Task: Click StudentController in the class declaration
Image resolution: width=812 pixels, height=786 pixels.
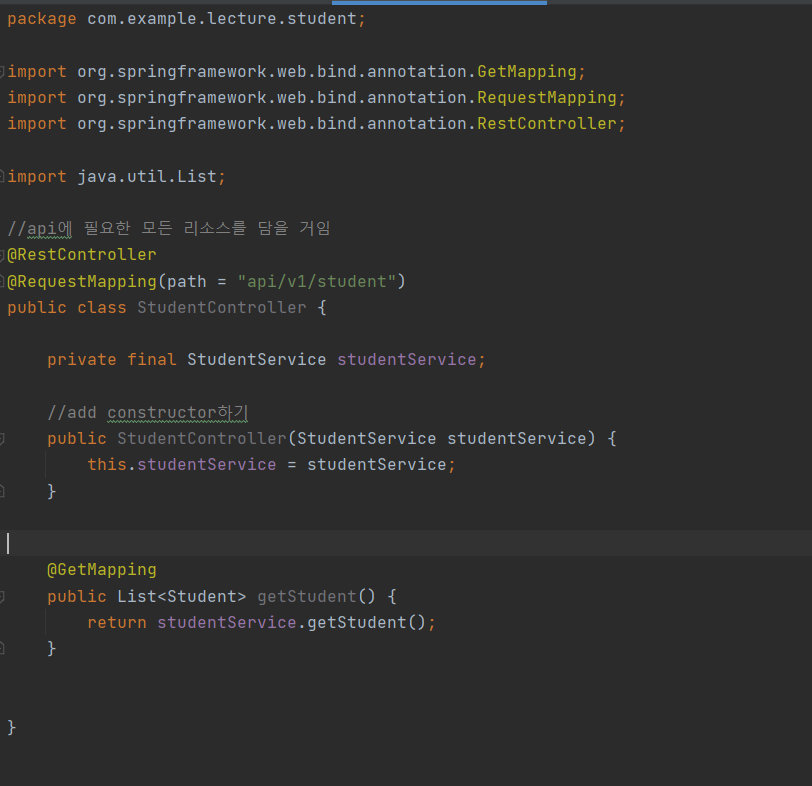Action: coord(222,308)
